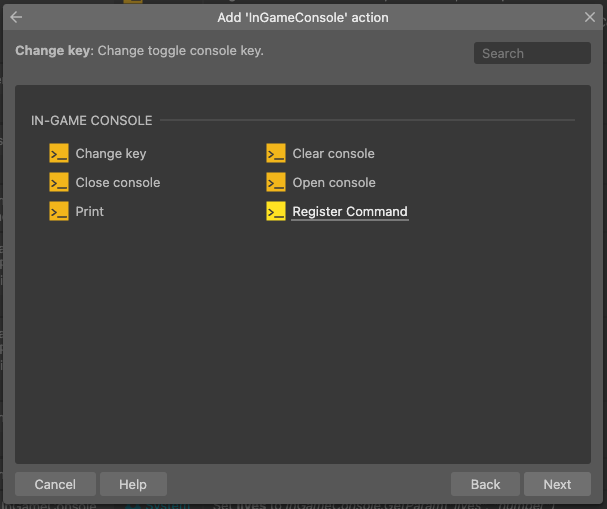Click the back arrow in the title bar
Screen dimensions: 607x509
(x=16, y=17)
